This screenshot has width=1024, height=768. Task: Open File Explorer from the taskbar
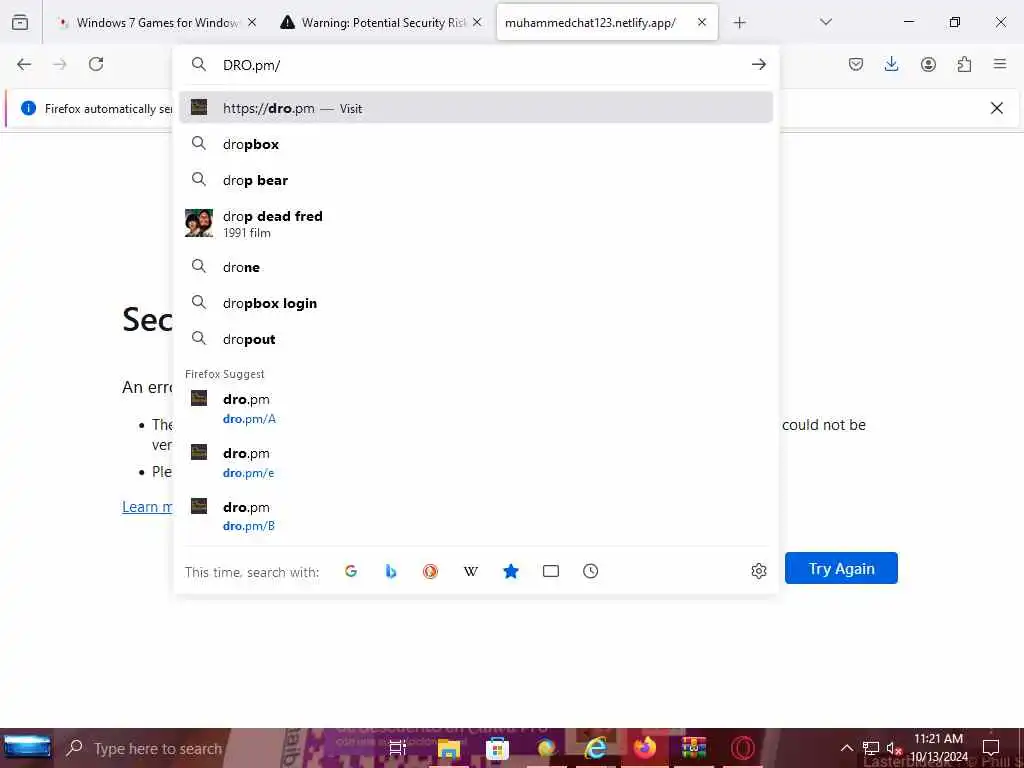(449, 748)
